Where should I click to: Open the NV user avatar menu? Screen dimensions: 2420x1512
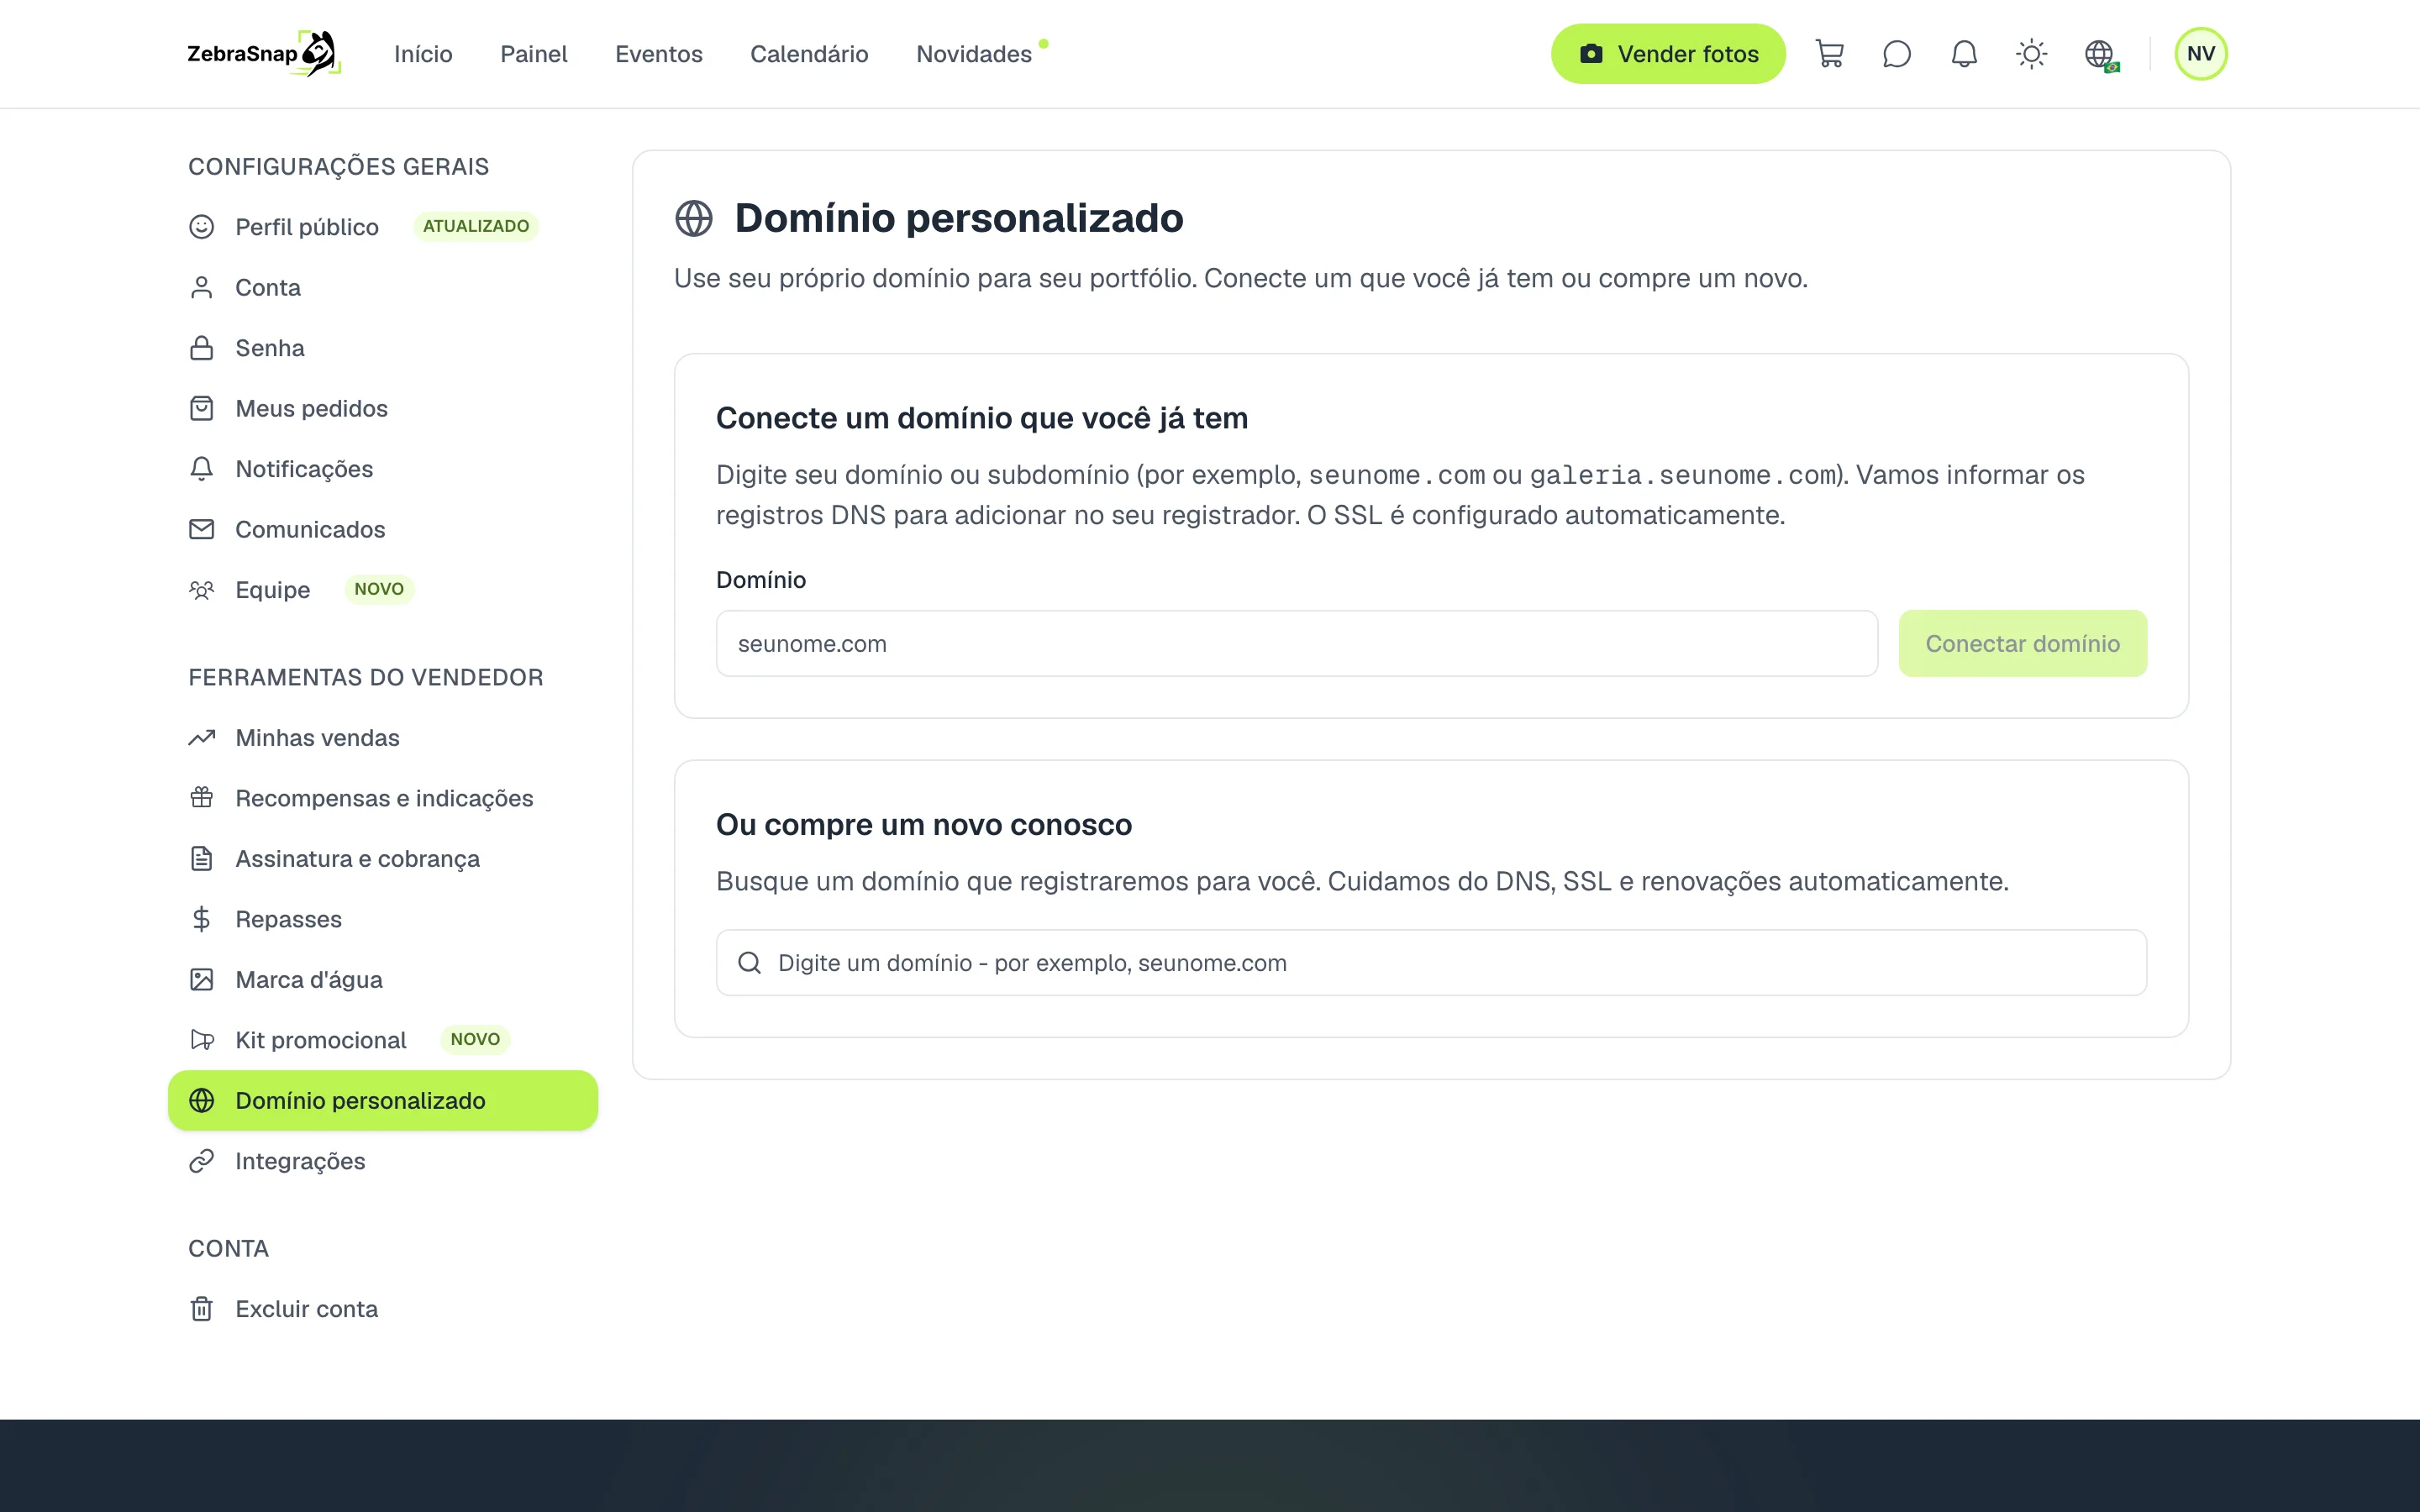point(2200,54)
